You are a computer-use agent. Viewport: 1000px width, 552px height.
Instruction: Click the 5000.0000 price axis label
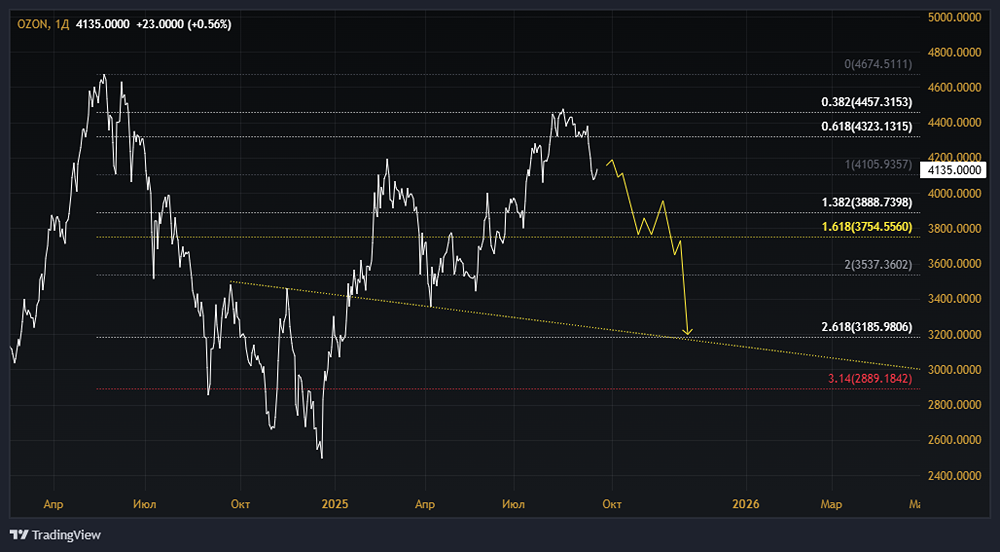954,17
